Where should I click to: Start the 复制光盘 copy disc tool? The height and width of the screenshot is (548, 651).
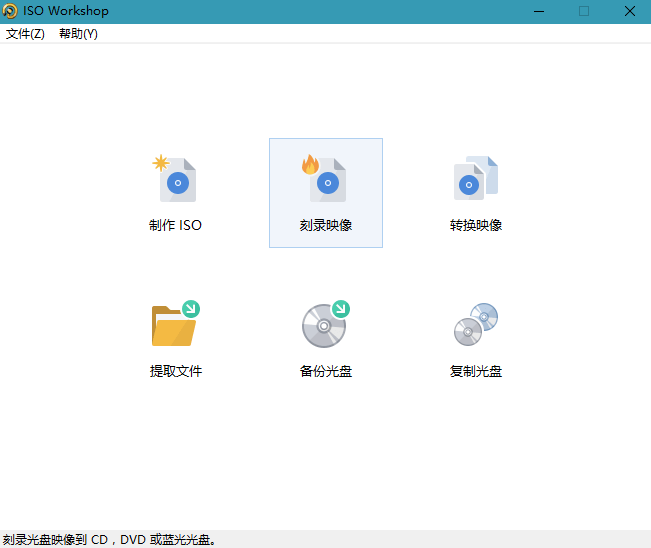click(x=476, y=339)
